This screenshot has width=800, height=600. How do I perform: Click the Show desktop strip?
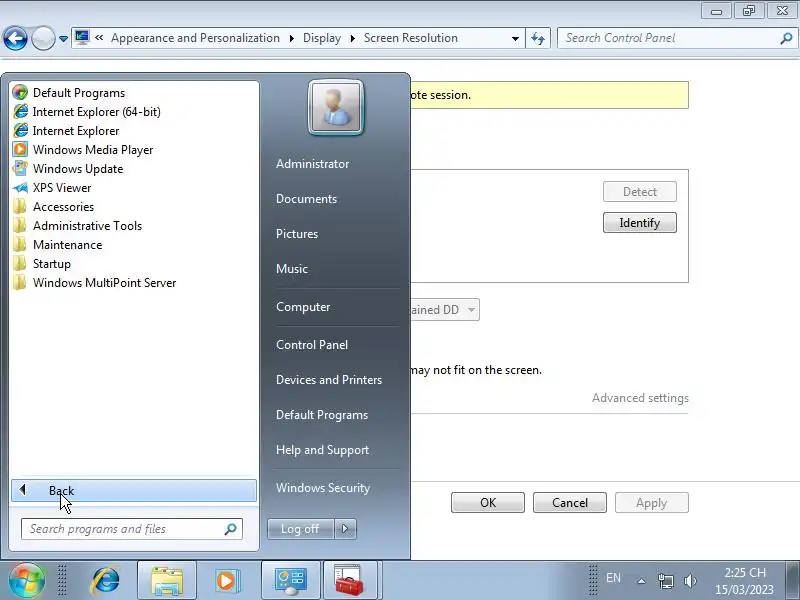tap(792, 581)
